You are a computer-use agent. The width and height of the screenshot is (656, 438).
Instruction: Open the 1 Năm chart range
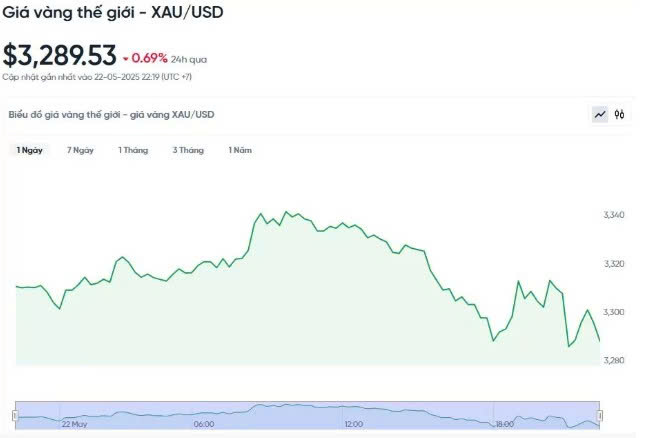point(240,150)
